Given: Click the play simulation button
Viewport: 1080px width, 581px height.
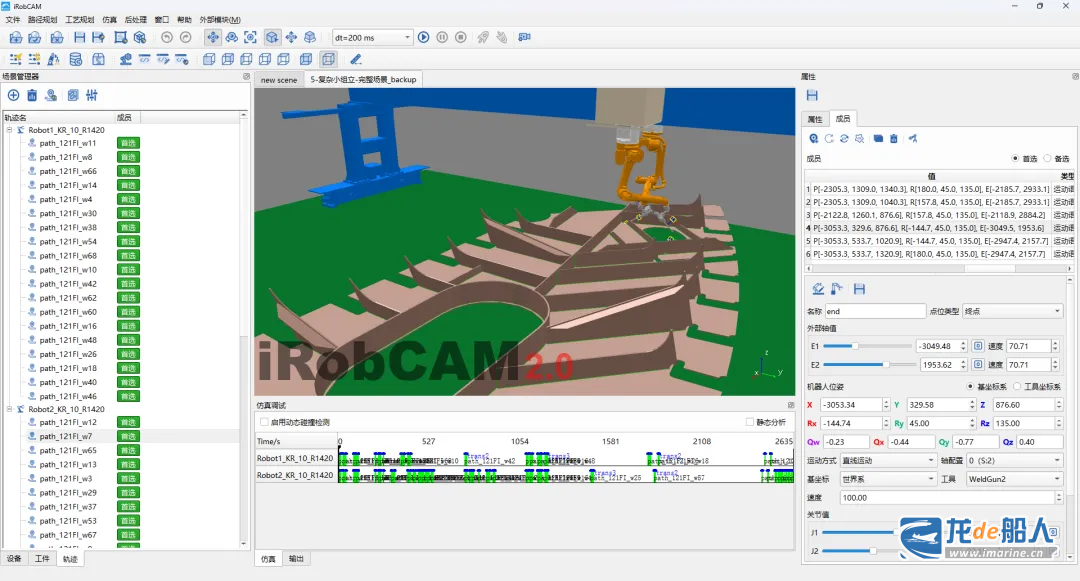Looking at the screenshot, I should coord(423,37).
